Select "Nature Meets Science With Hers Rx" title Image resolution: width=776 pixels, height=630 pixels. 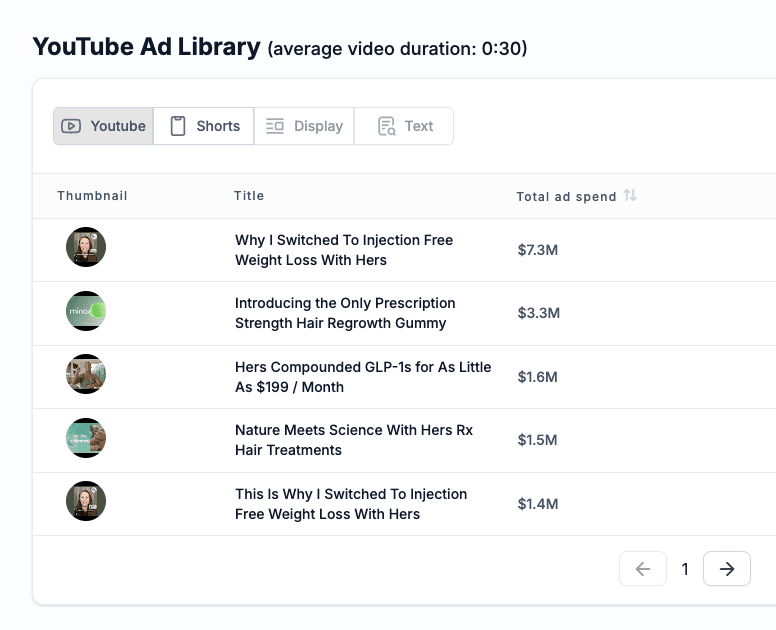click(353, 440)
